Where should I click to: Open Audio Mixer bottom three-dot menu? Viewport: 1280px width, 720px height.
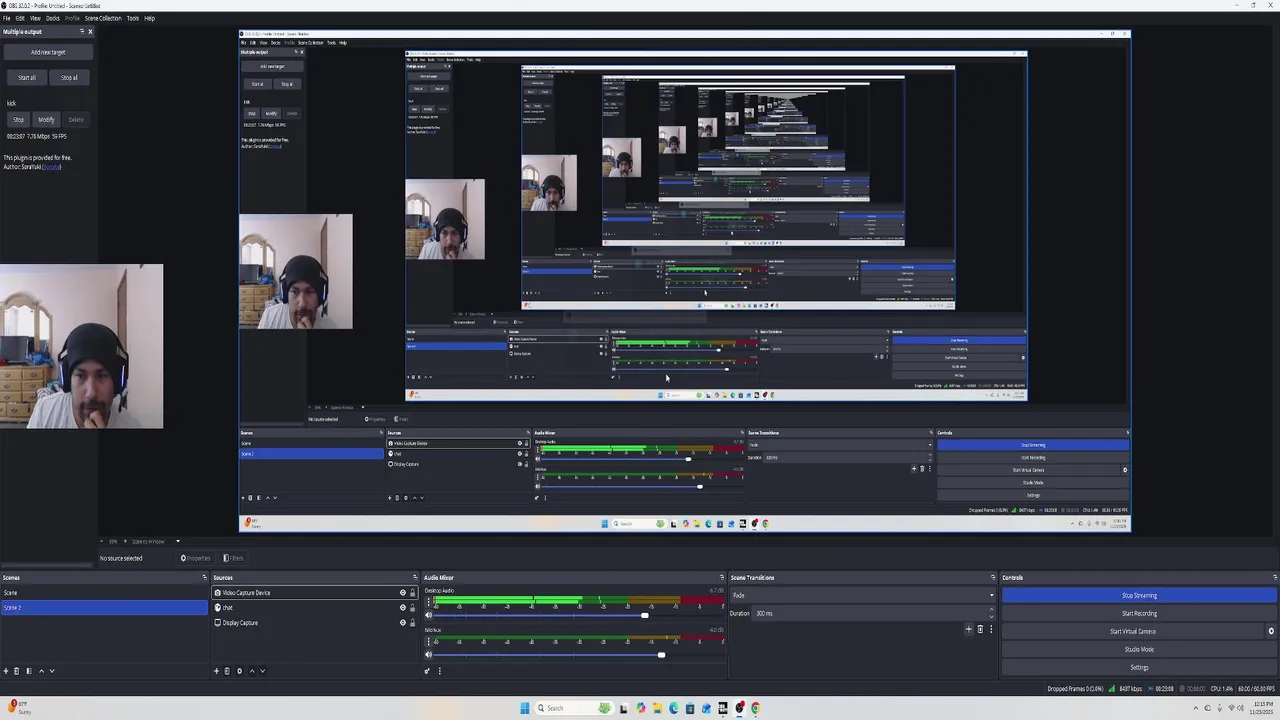[439, 671]
